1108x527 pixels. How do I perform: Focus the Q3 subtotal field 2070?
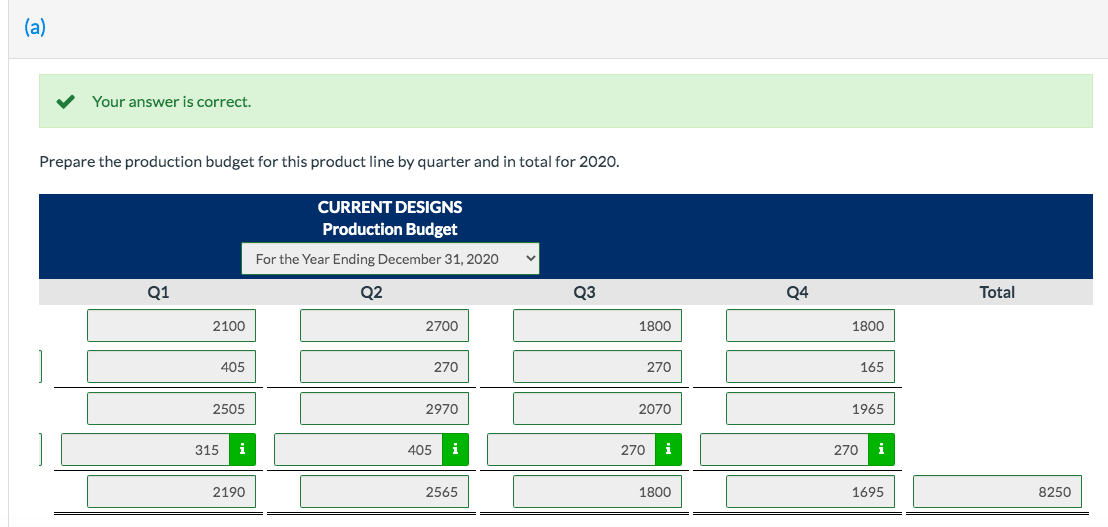pyautogui.click(x=598, y=408)
